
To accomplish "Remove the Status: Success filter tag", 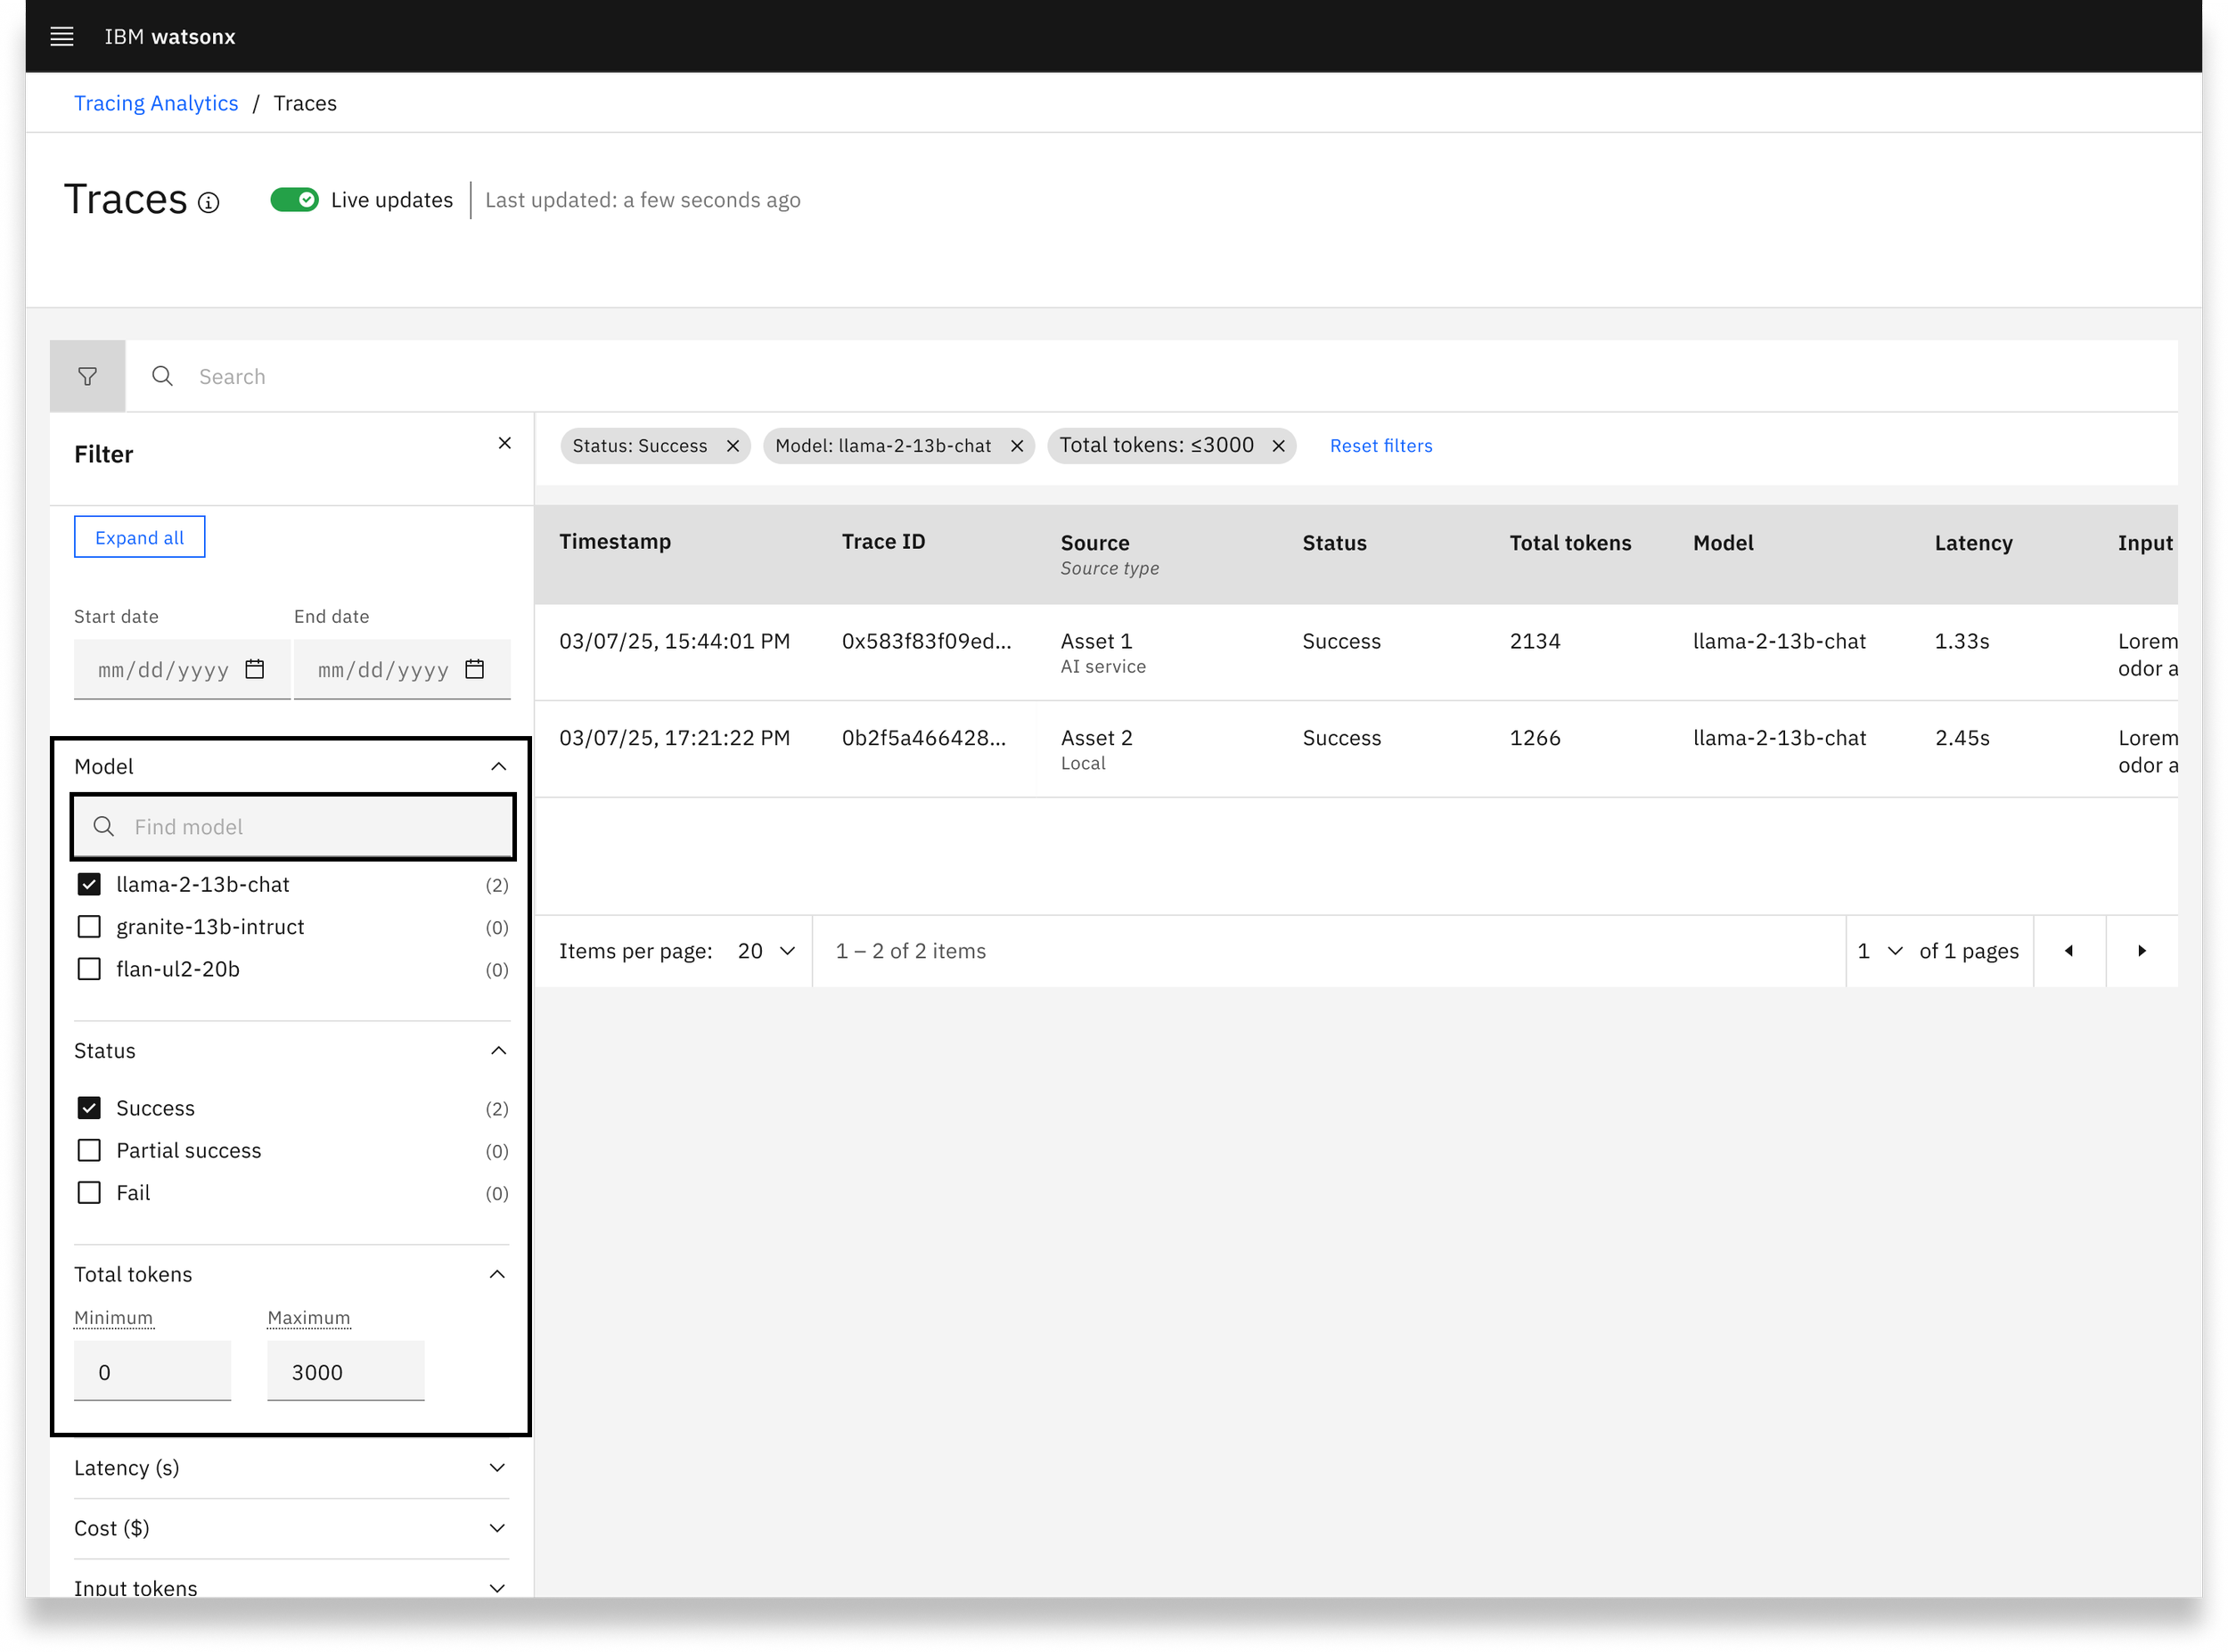I will pos(733,446).
